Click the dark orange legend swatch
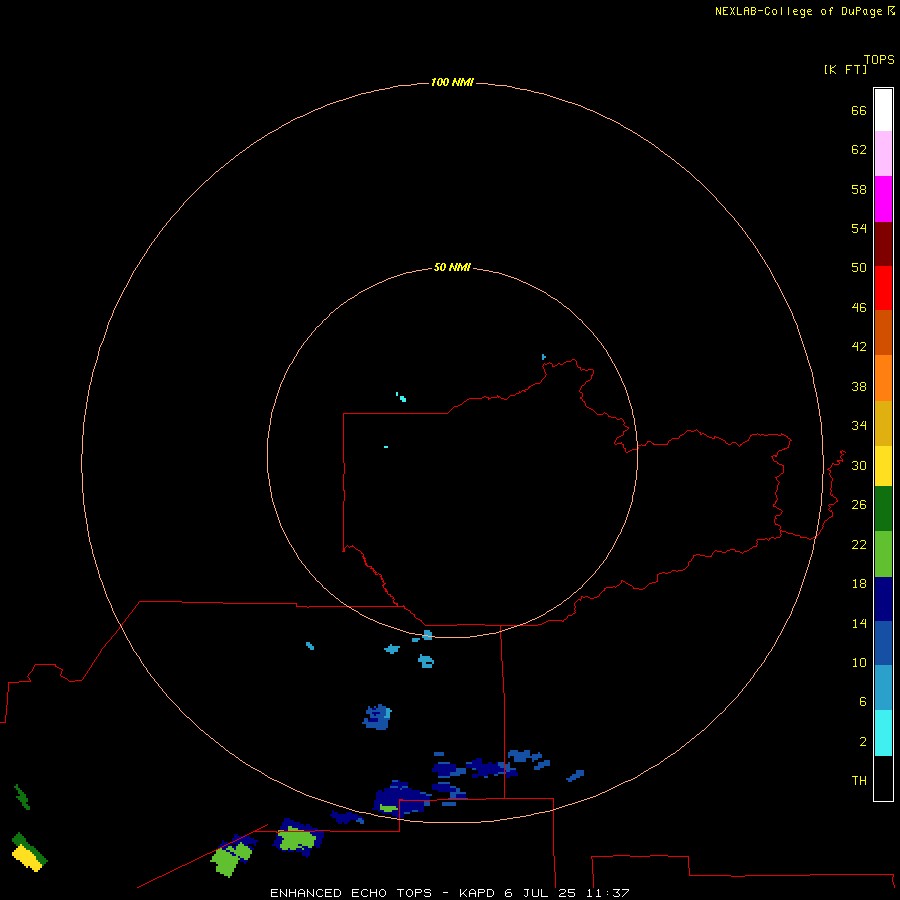 click(x=883, y=333)
